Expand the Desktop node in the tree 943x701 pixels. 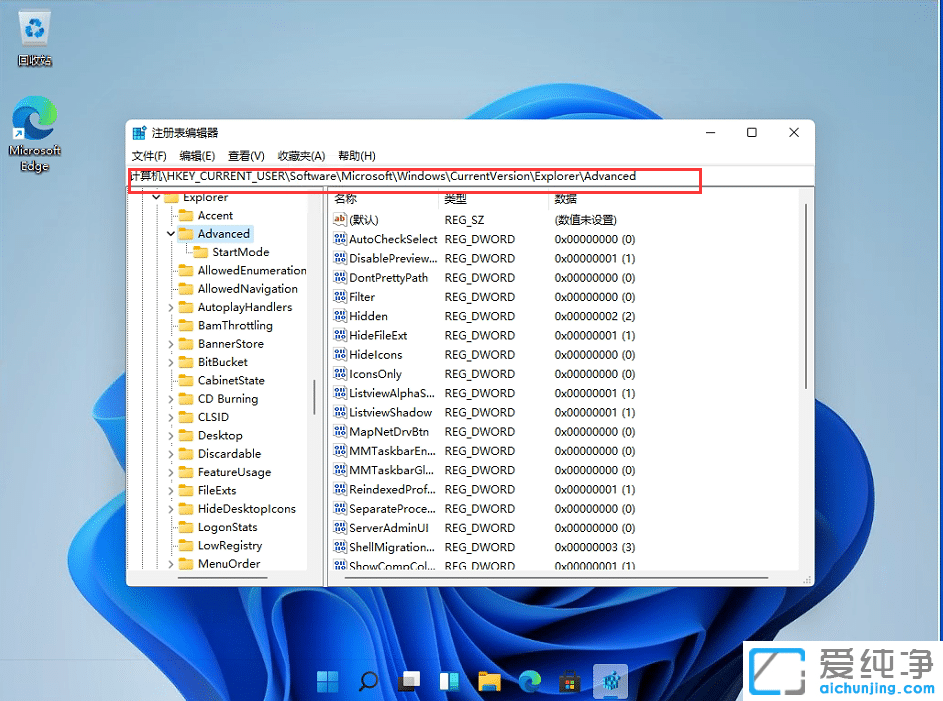[170, 435]
